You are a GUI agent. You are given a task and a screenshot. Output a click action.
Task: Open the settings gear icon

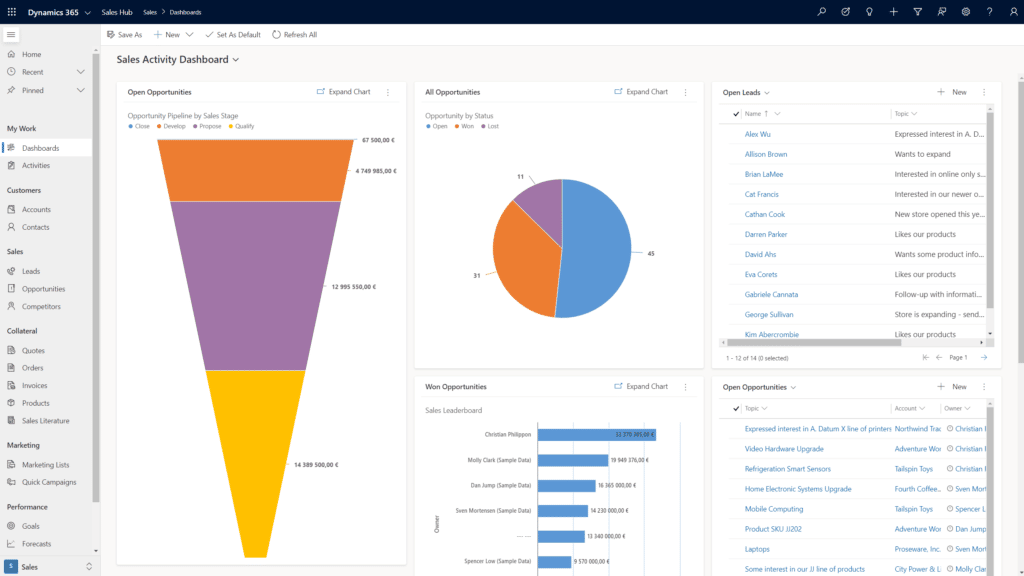coord(965,12)
